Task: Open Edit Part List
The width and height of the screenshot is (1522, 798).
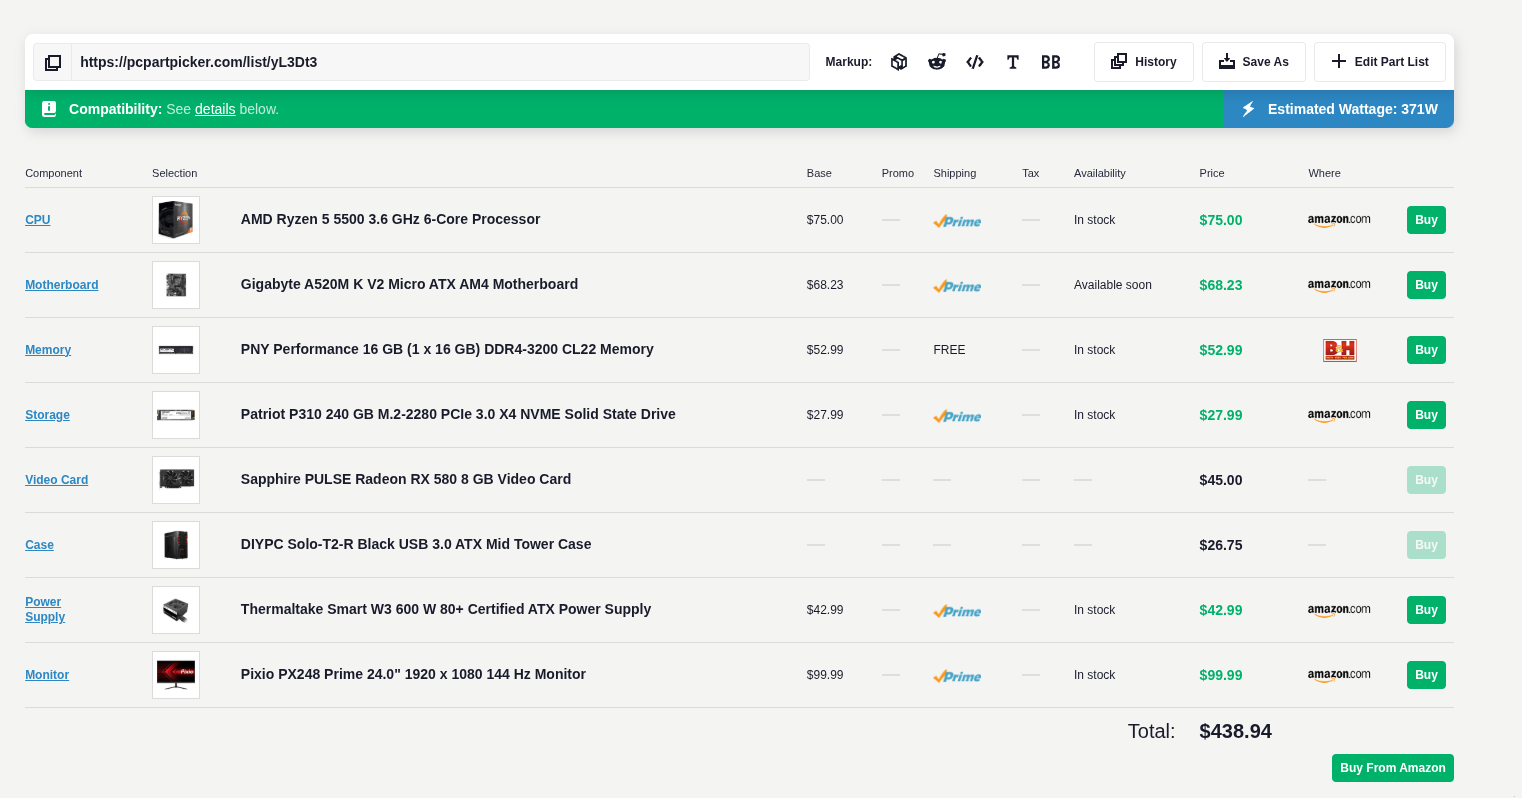Action: [x=1380, y=62]
